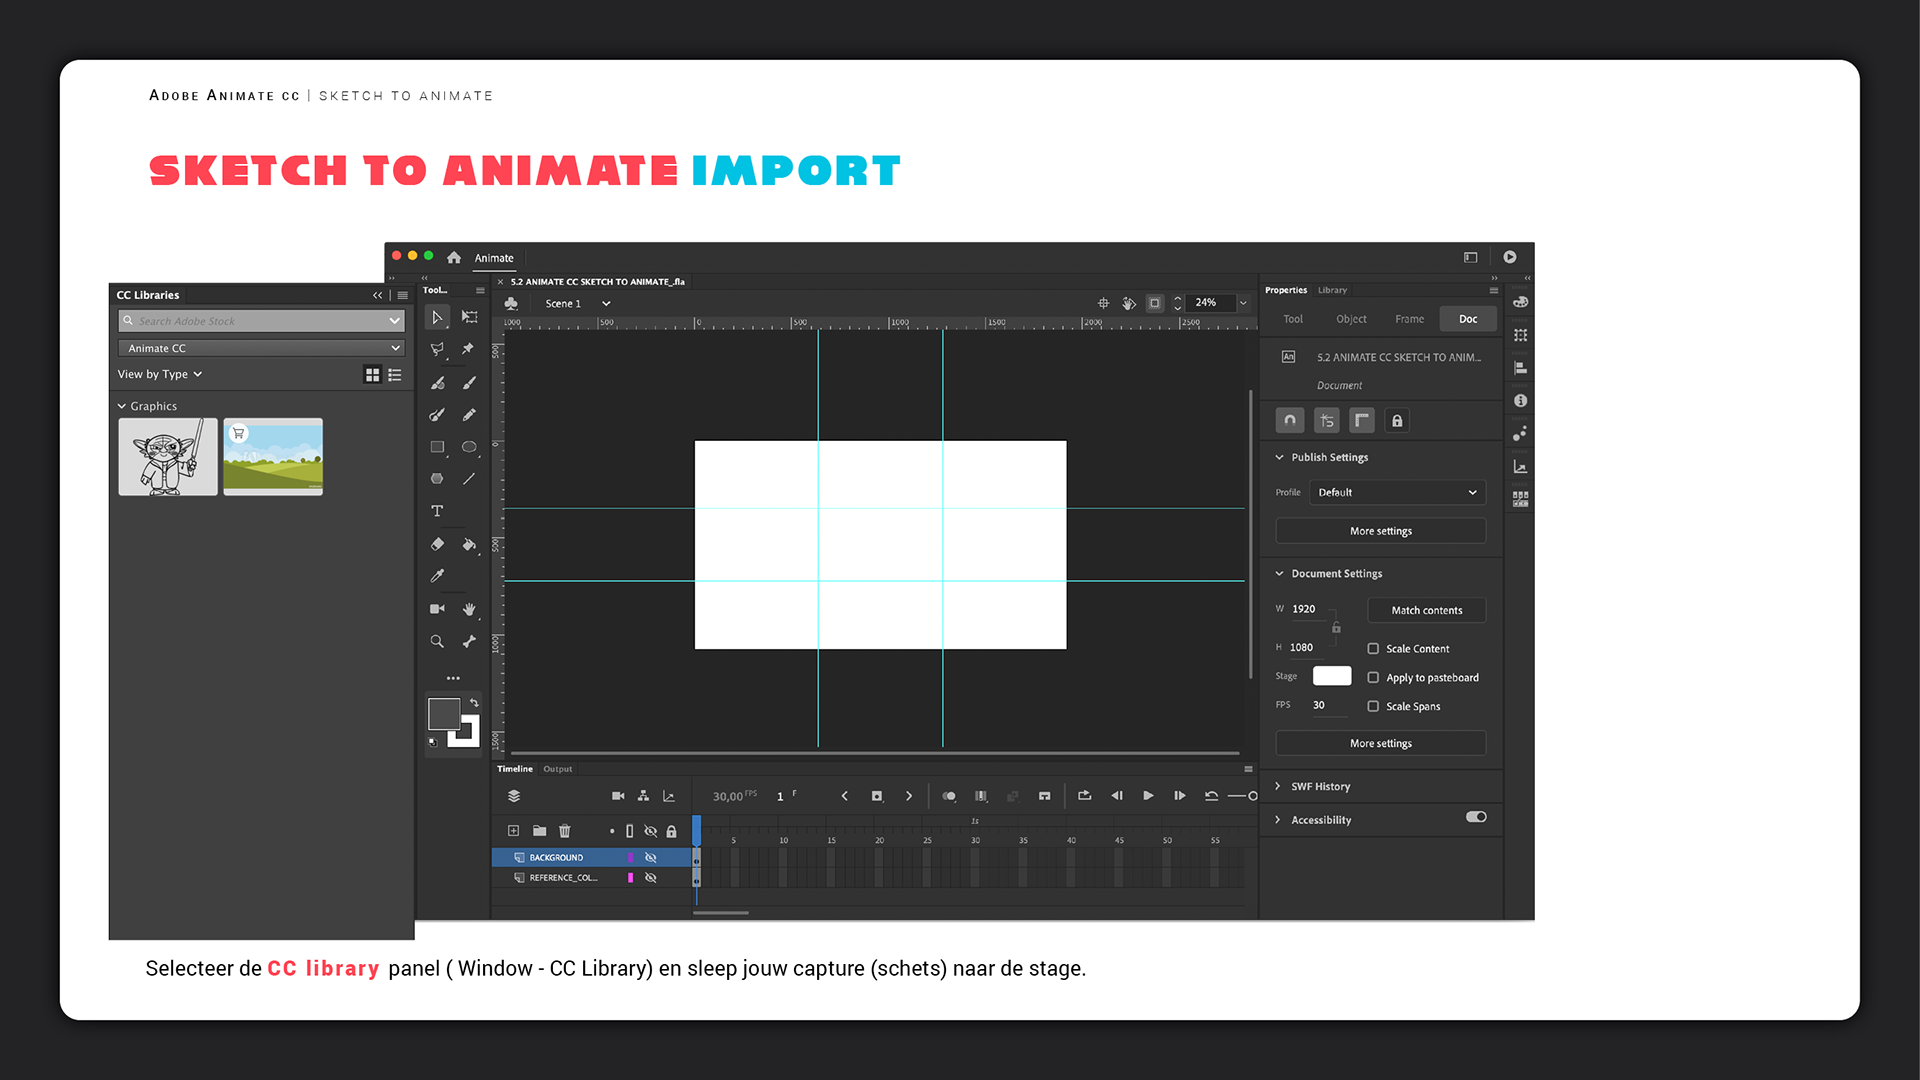Toggle visibility of BACKGROUND layer

pos(651,858)
